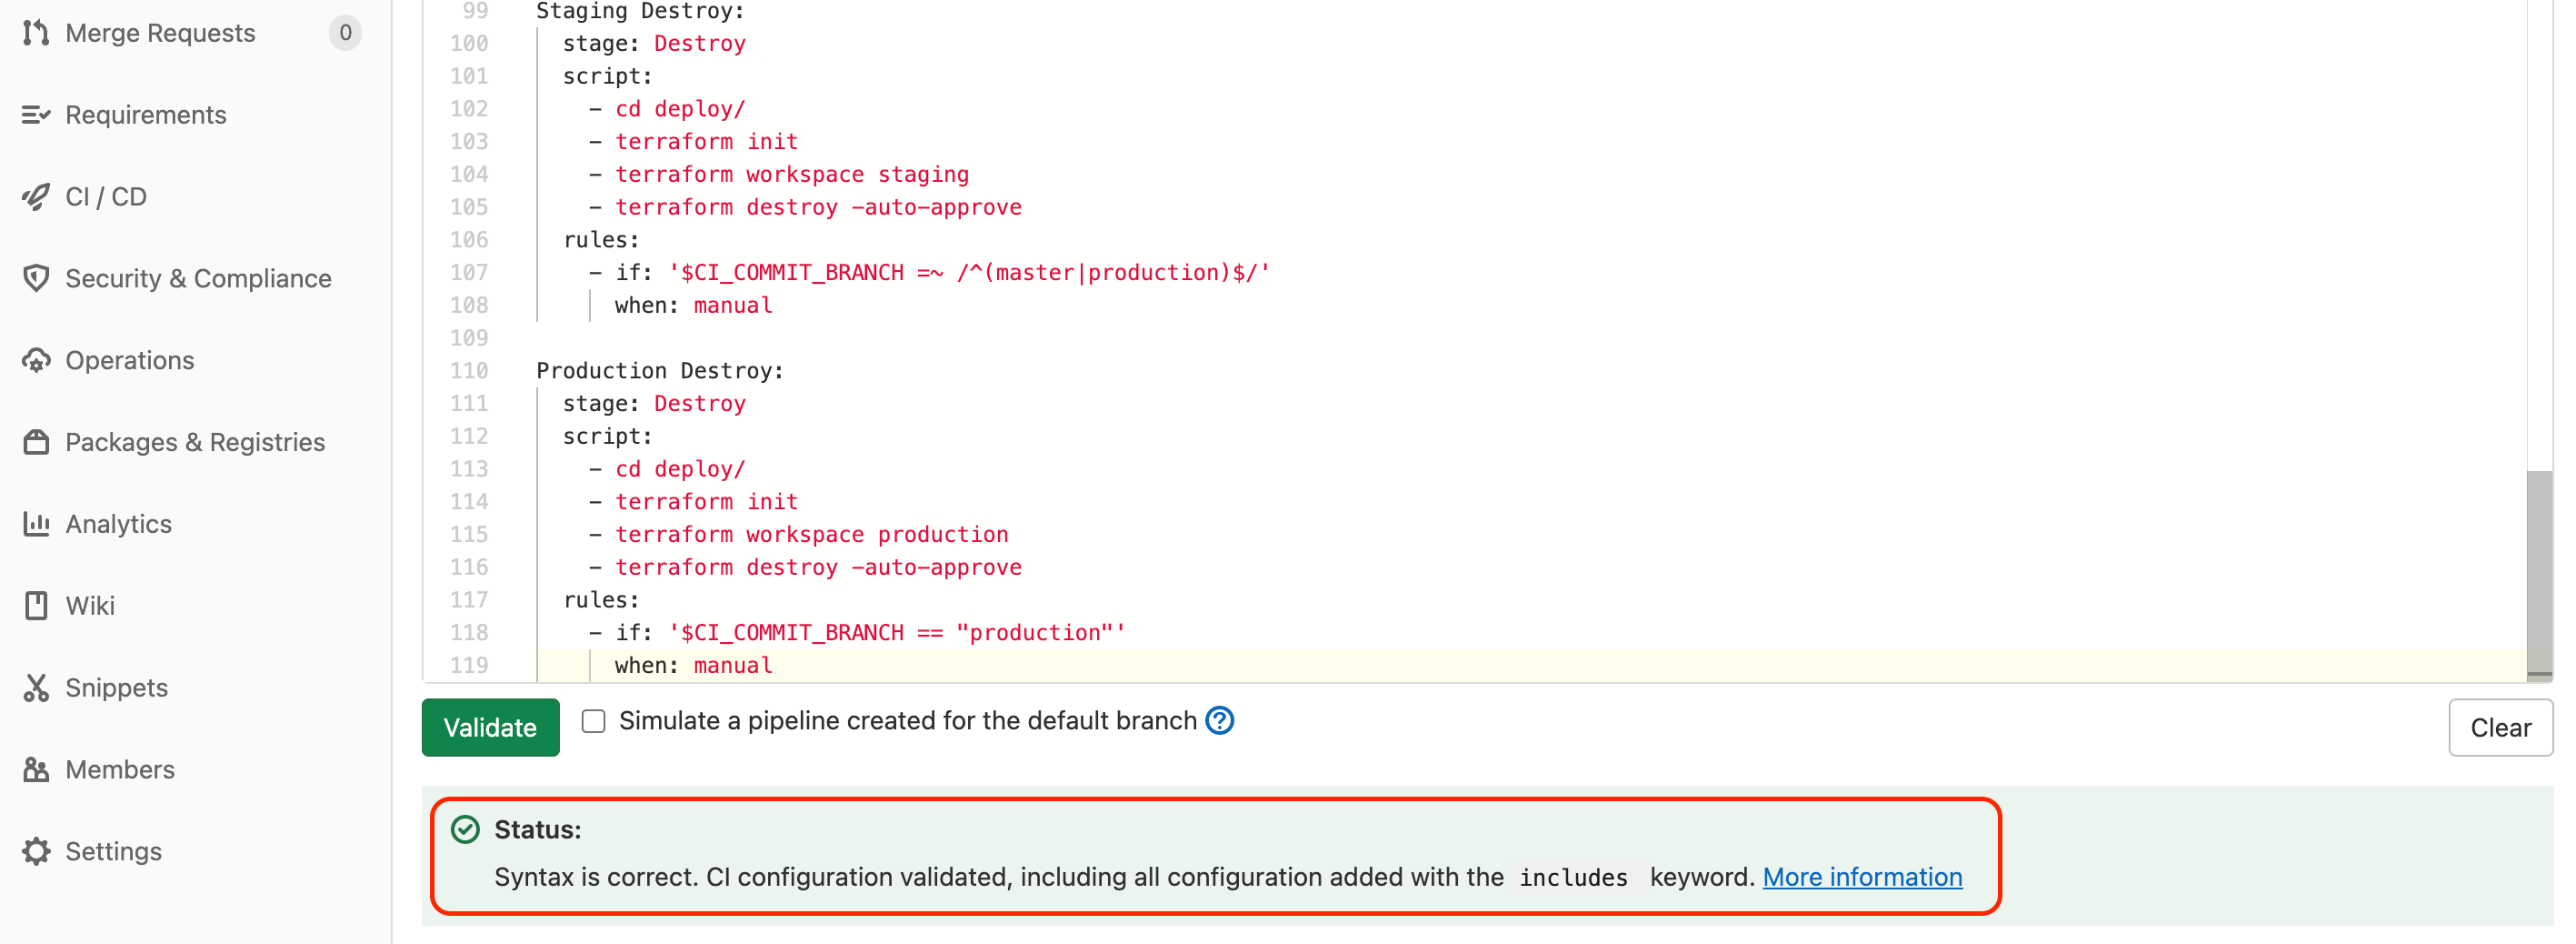The width and height of the screenshot is (2576, 944).
Task: Click 'terraform workspace staging' command text
Action: click(792, 175)
